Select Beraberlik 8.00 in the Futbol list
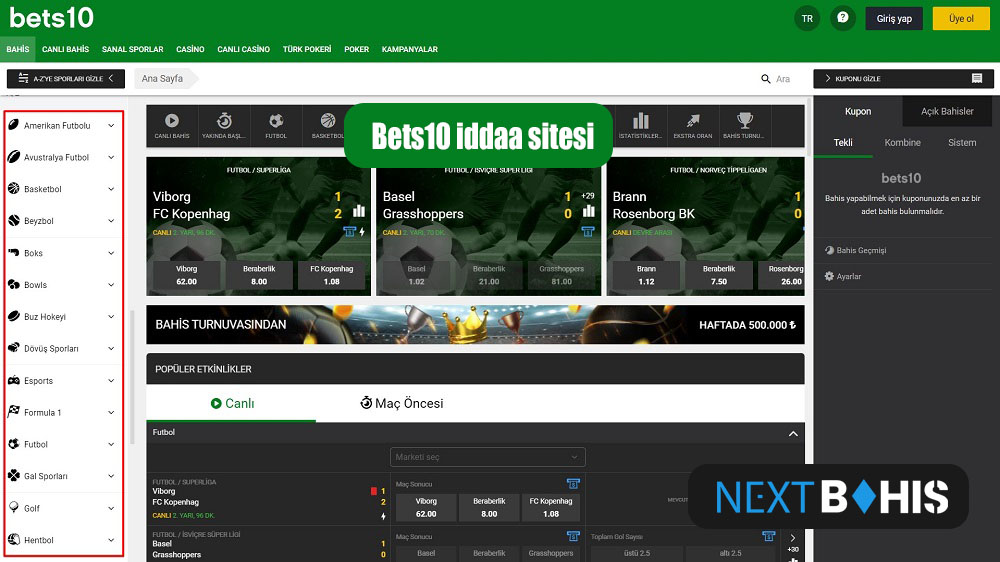1000x562 pixels. pos(489,507)
